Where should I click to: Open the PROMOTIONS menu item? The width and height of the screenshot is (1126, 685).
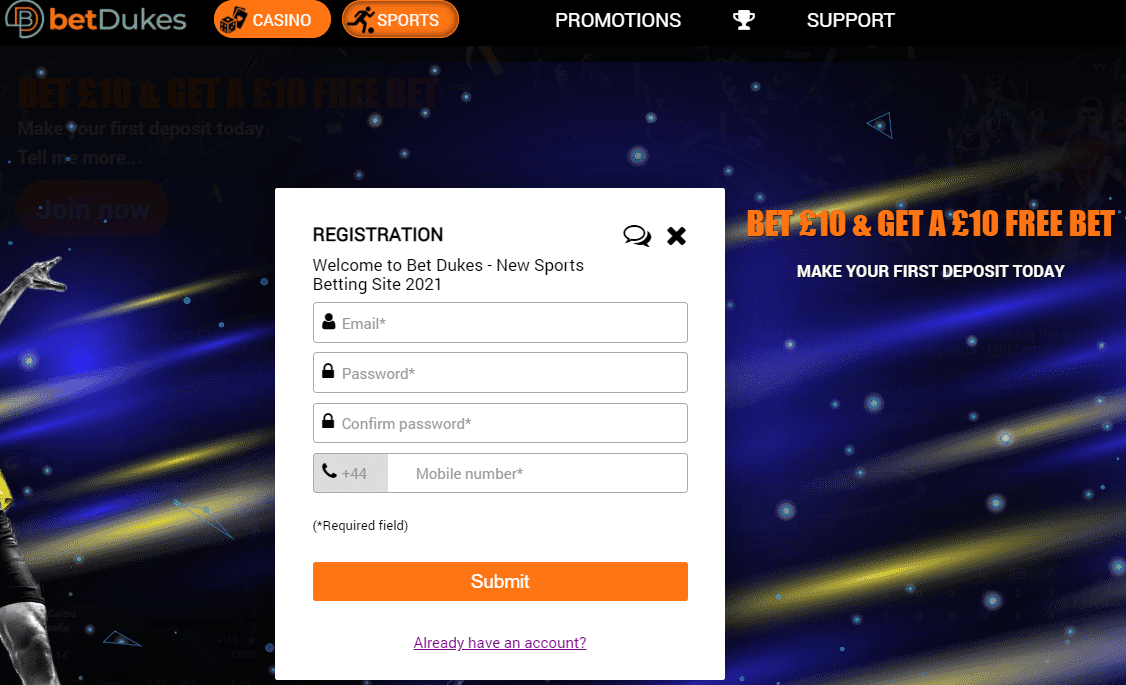618,20
